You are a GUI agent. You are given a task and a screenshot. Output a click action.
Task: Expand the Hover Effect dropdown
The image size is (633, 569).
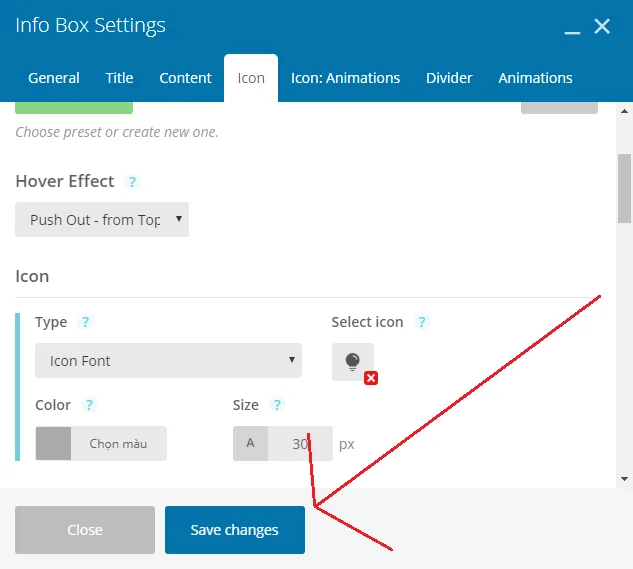click(x=102, y=220)
